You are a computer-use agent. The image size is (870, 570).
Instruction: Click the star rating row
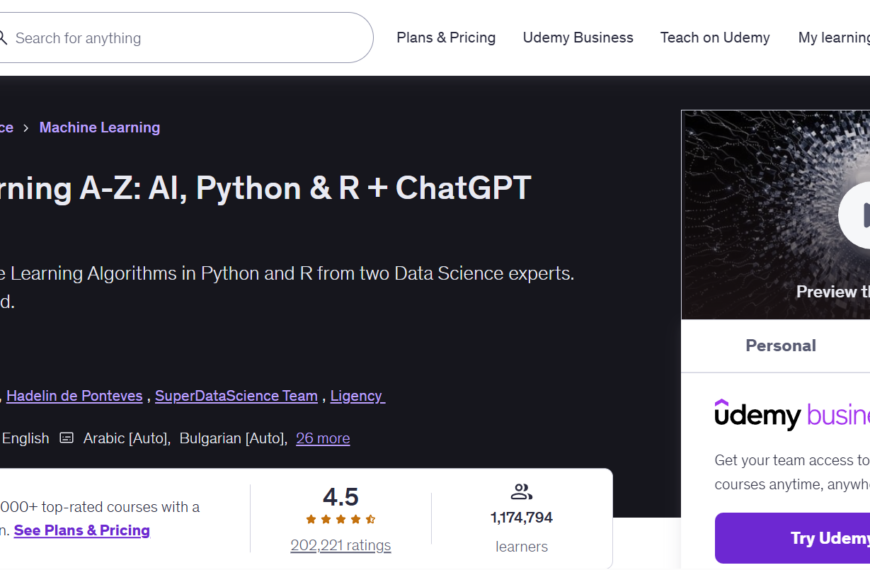(341, 519)
